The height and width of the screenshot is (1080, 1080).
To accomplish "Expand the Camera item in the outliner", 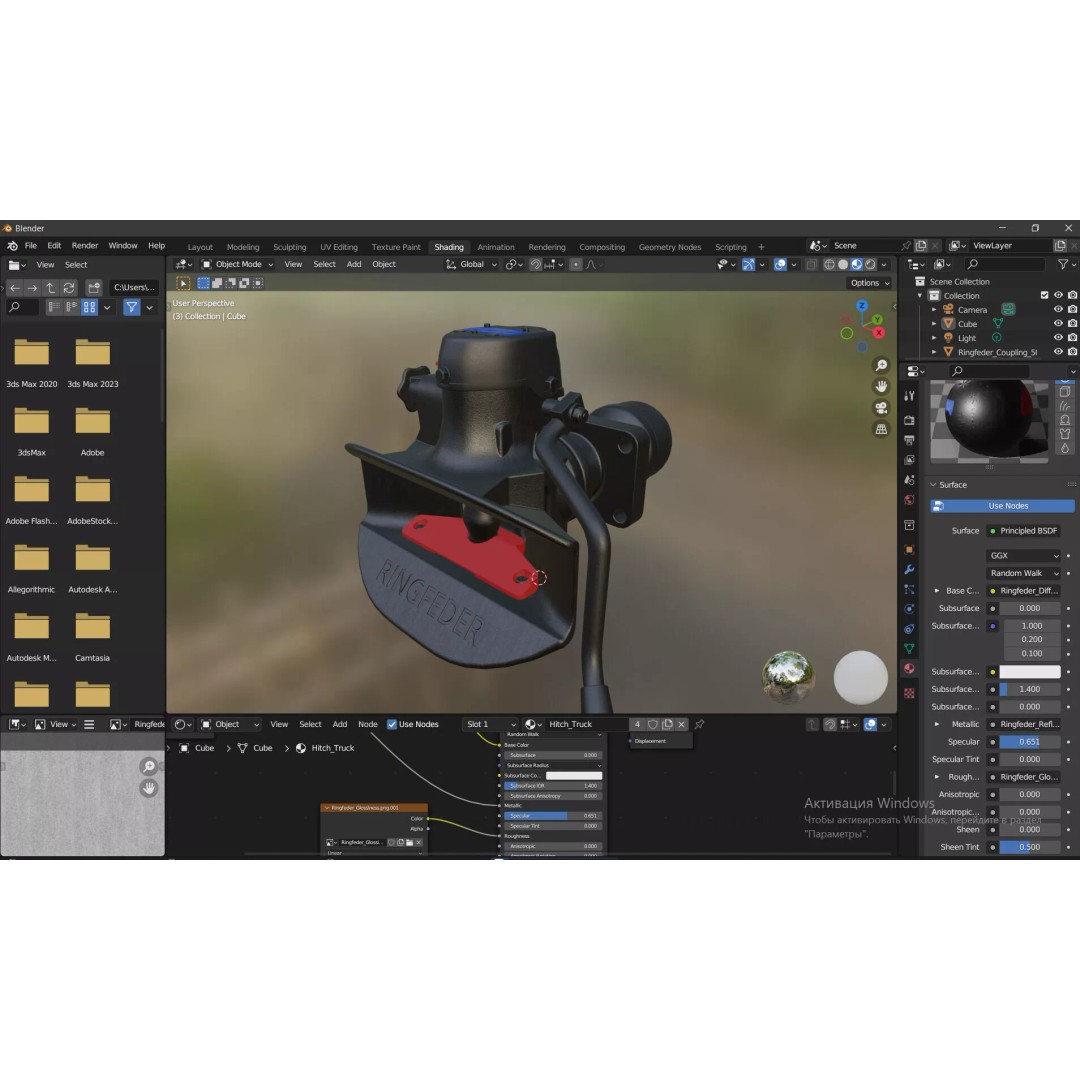I will point(934,310).
